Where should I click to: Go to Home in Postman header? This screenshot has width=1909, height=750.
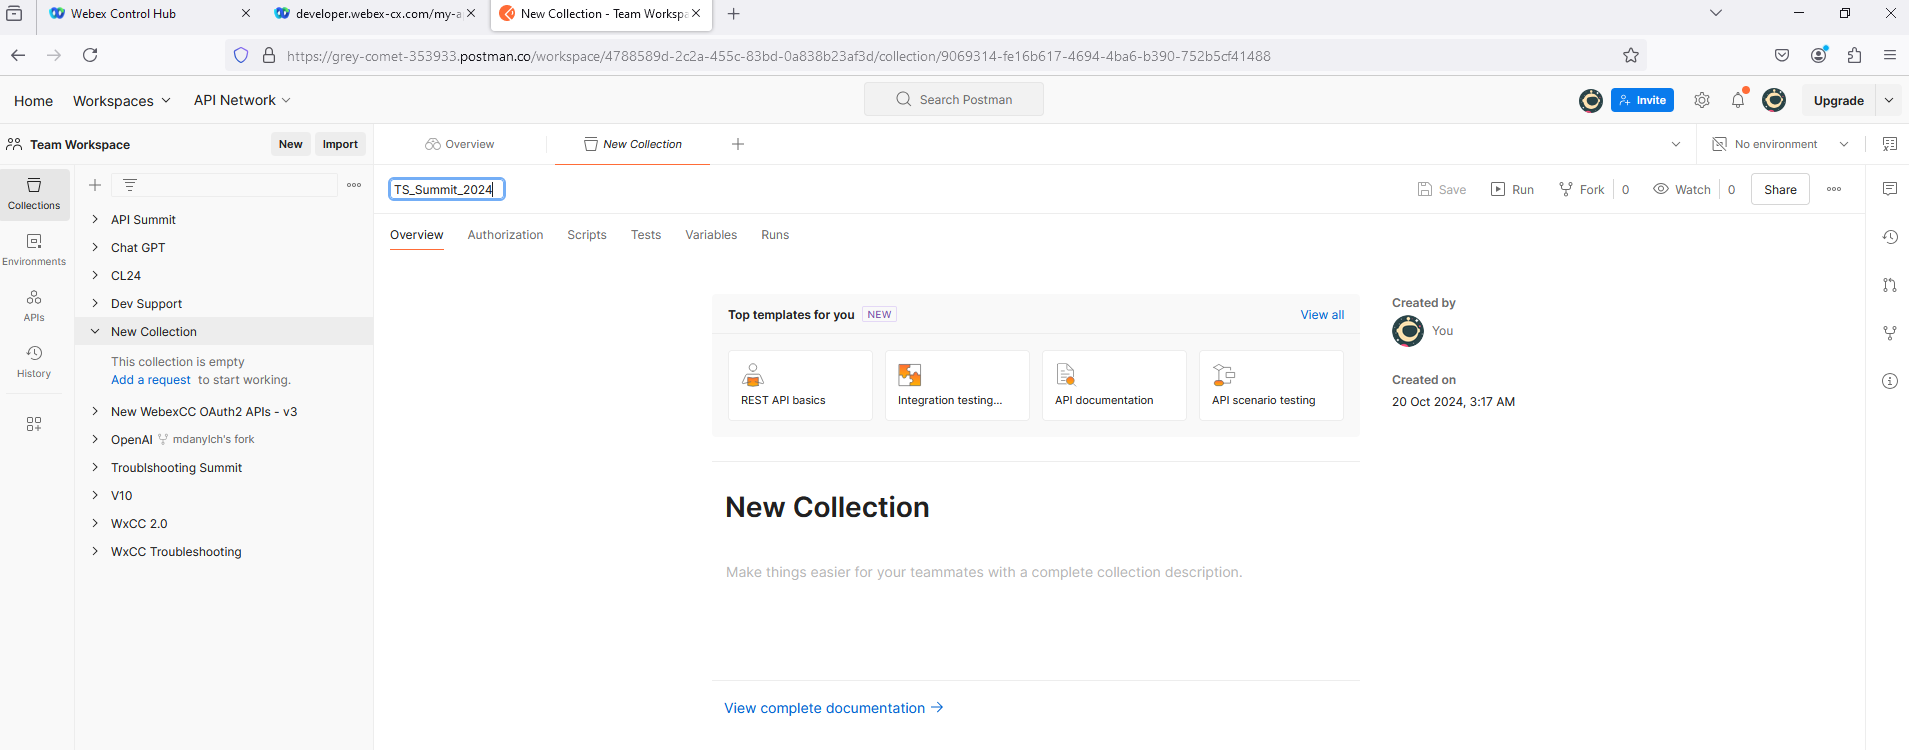pos(33,101)
